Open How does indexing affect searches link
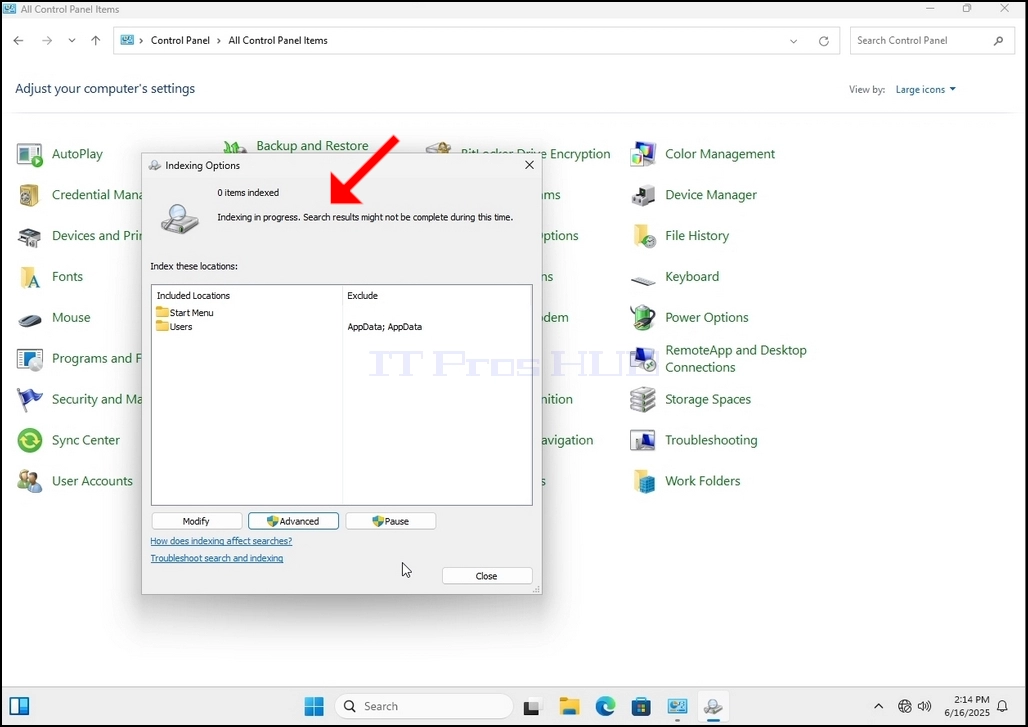 (222, 541)
